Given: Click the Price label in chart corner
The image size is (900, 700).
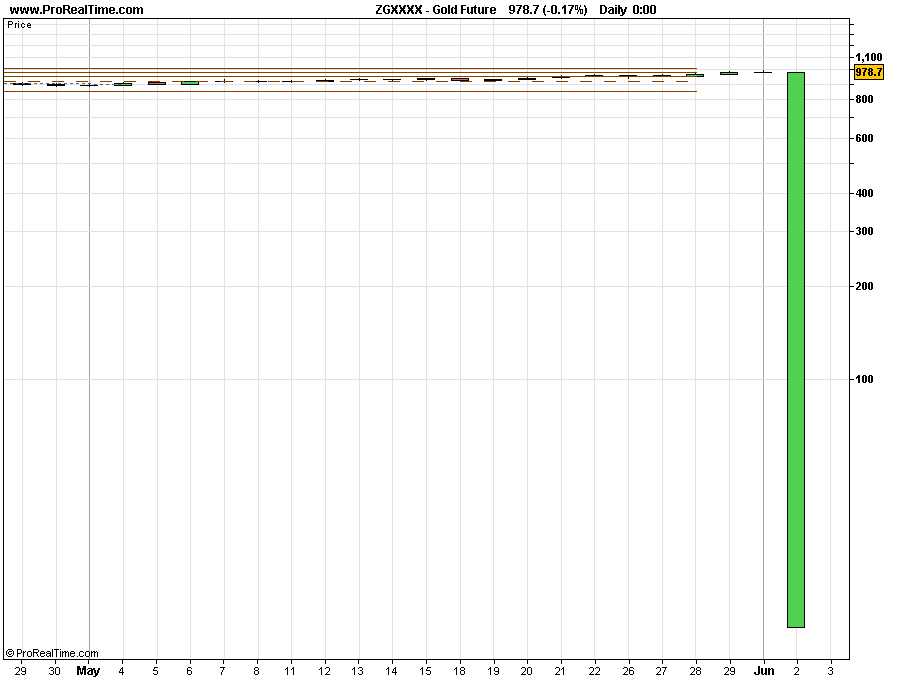Looking at the screenshot, I should [x=20, y=25].
